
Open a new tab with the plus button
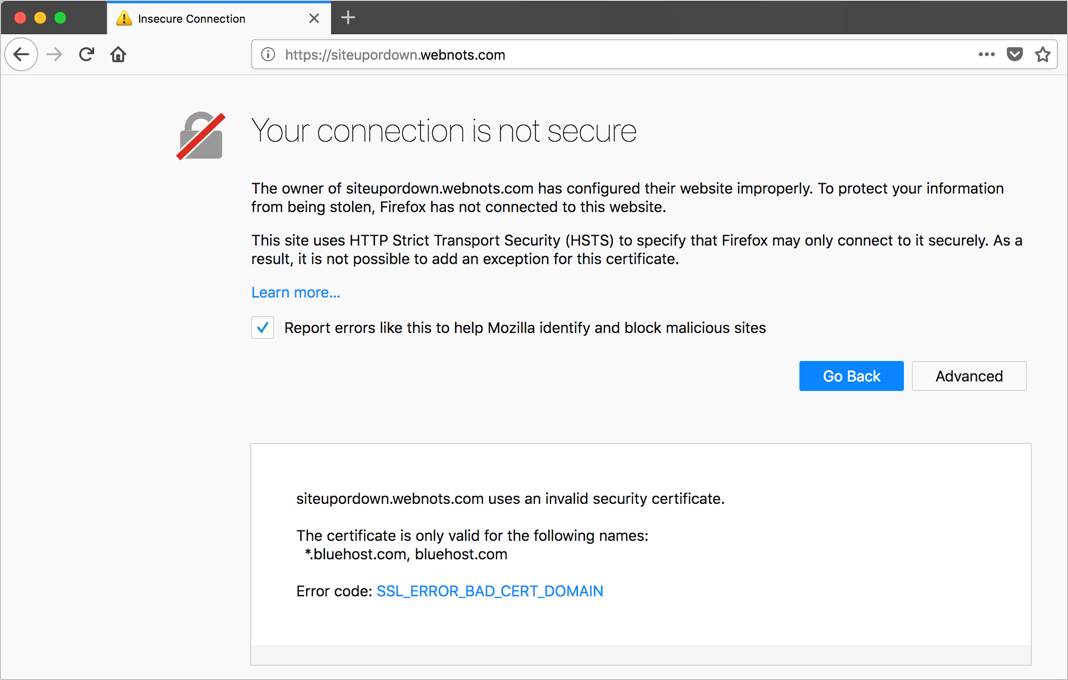coord(347,17)
